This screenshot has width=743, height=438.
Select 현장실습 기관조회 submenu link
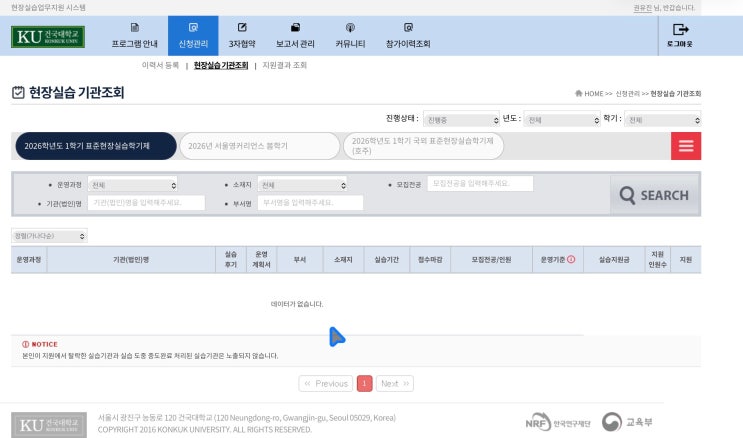221,65
